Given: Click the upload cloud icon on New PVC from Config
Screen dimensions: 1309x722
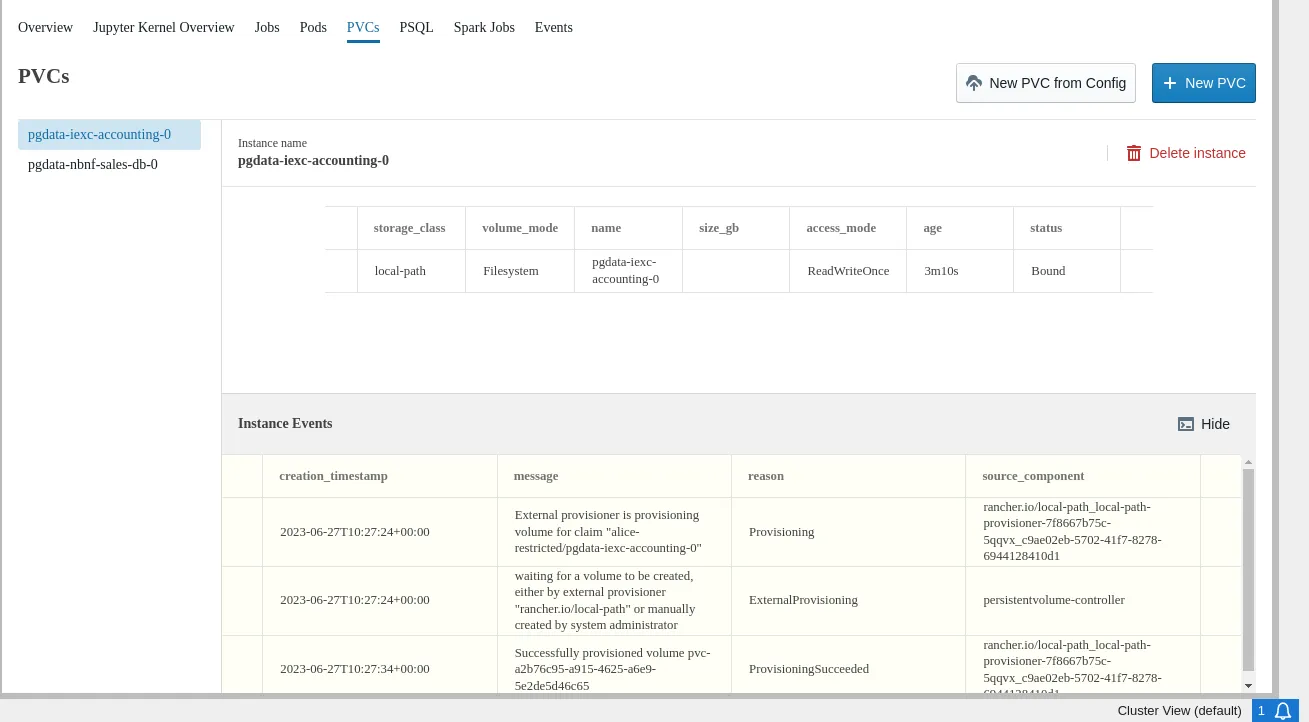Looking at the screenshot, I should (x=974, y=83).
